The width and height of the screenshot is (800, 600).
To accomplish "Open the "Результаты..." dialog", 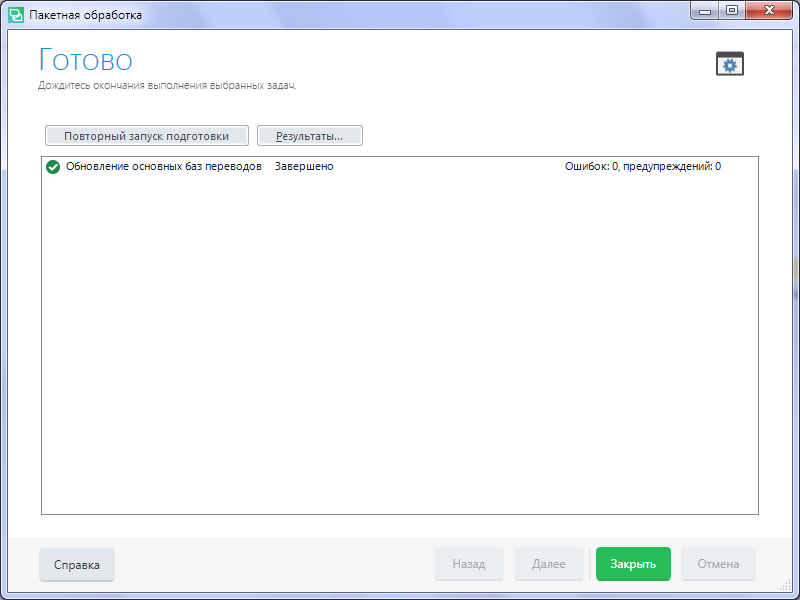I will point(309,136).
